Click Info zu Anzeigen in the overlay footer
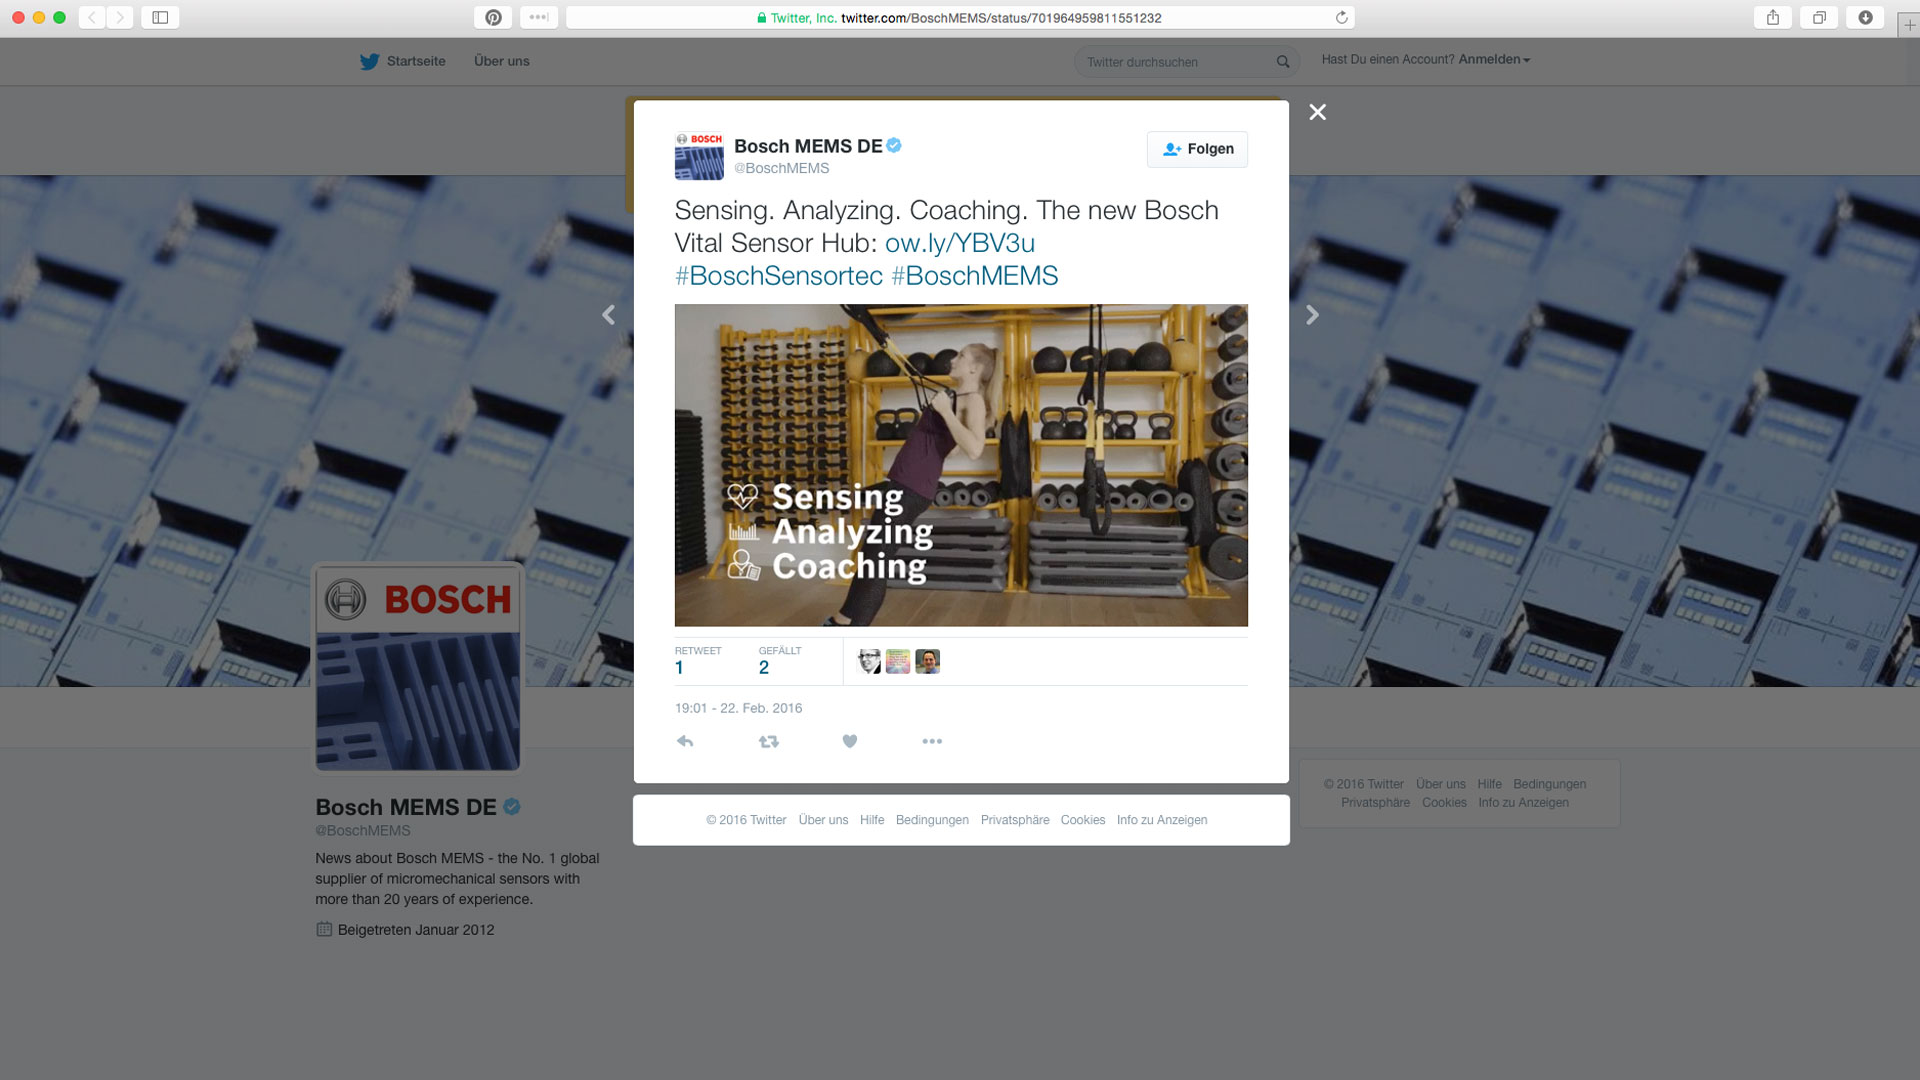1920x1080 pixels. (x=1162, y=820)
